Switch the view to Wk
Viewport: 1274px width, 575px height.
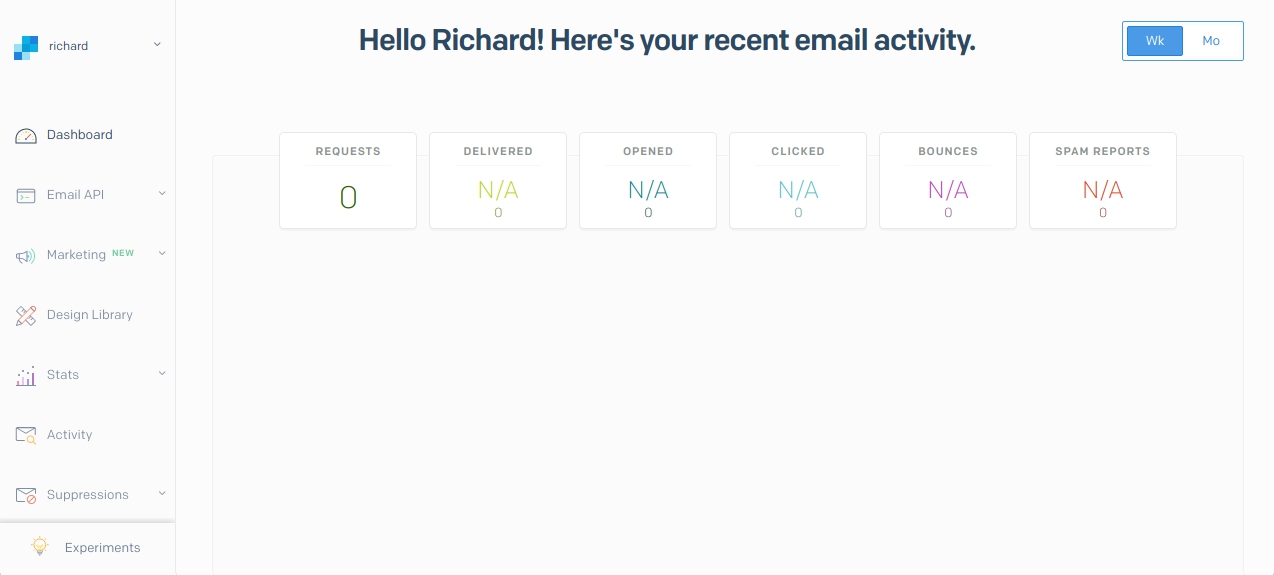pos(1155,41)
